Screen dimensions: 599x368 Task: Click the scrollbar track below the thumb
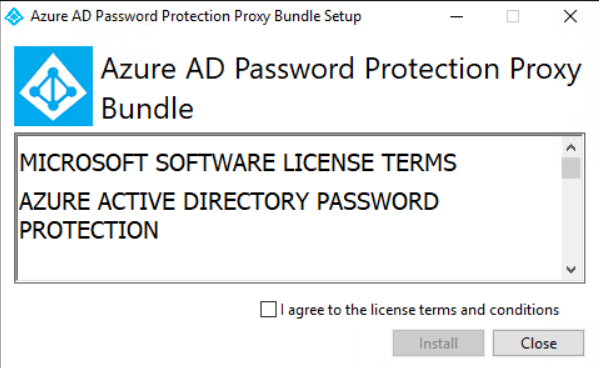tap(571, 220)
